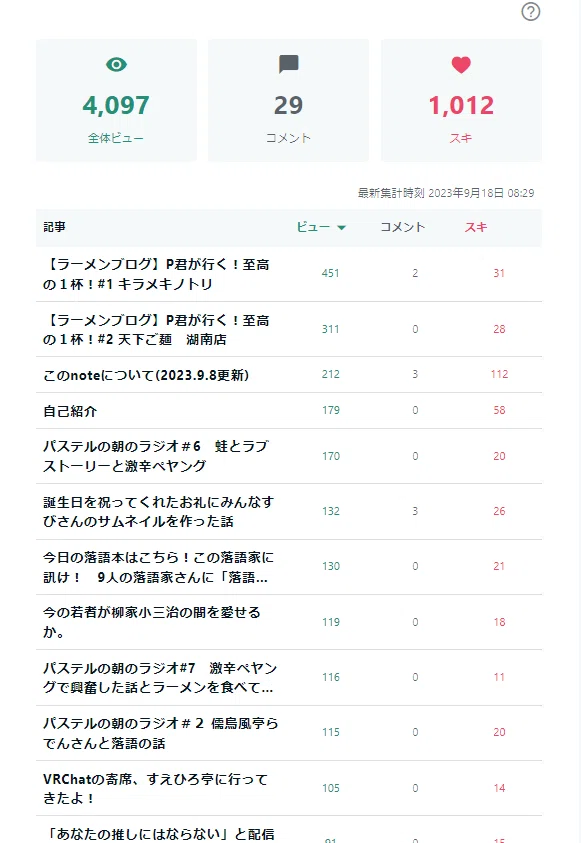Image resolution: width=581 pixels, height=843 pixels.
Task: Open the help question mark icon
Action: [530, 12]
